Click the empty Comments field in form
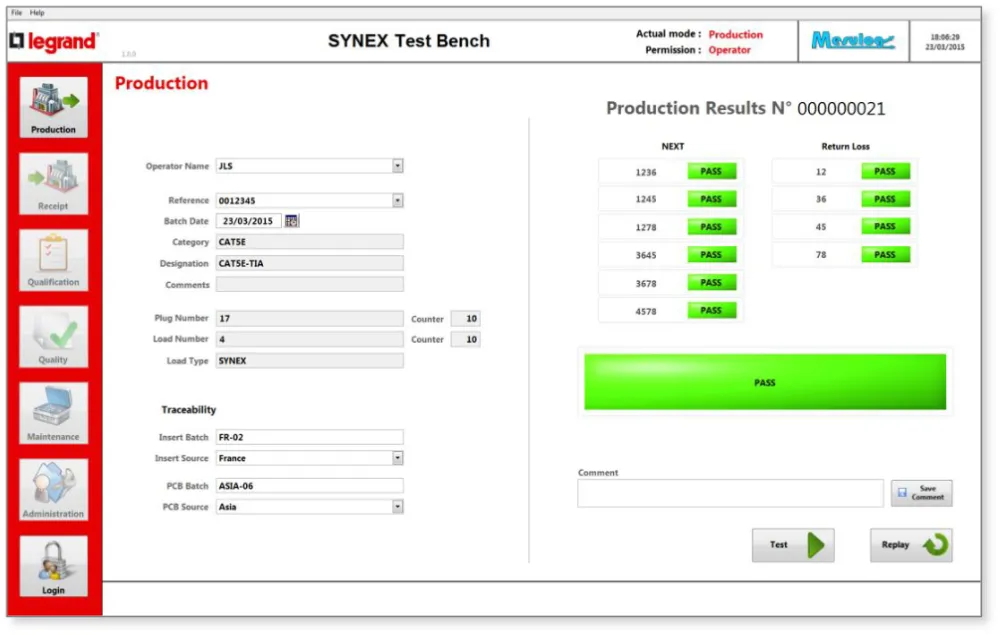The height and width of the screenshot is (635, 1000). coord(309,284)
